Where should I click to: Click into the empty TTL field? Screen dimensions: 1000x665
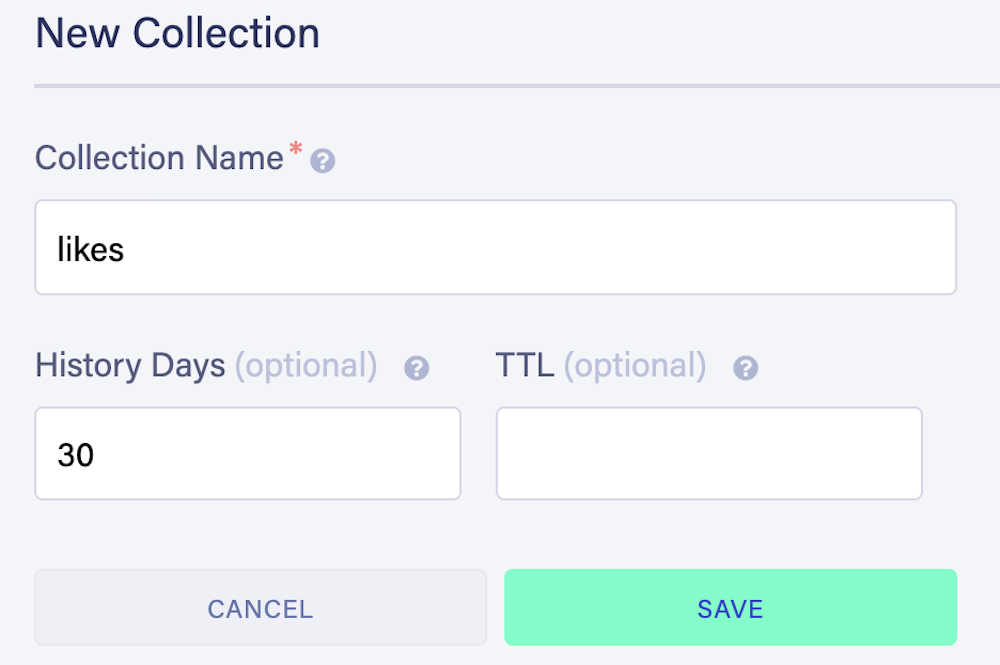tap(708, 454)
